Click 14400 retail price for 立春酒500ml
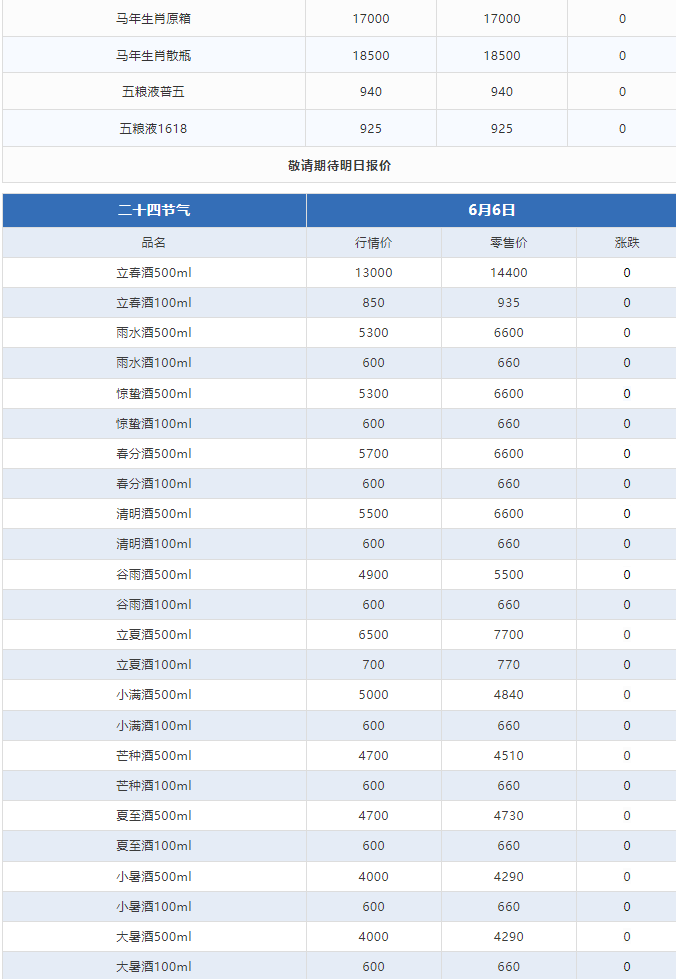Image resolution: width=676 pixels, height=979 pixels. (509, 273)
